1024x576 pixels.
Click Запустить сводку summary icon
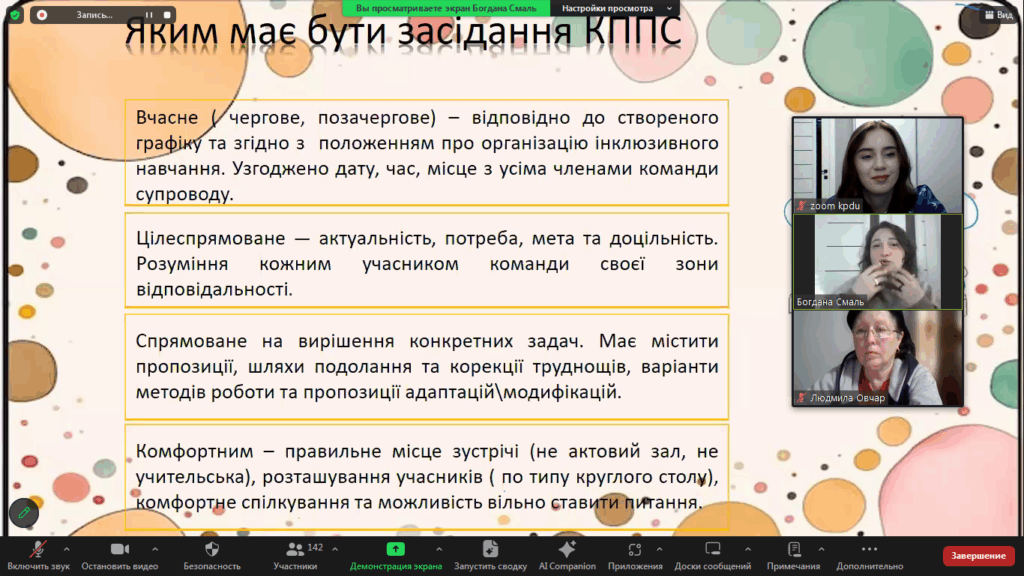(490, 550)
